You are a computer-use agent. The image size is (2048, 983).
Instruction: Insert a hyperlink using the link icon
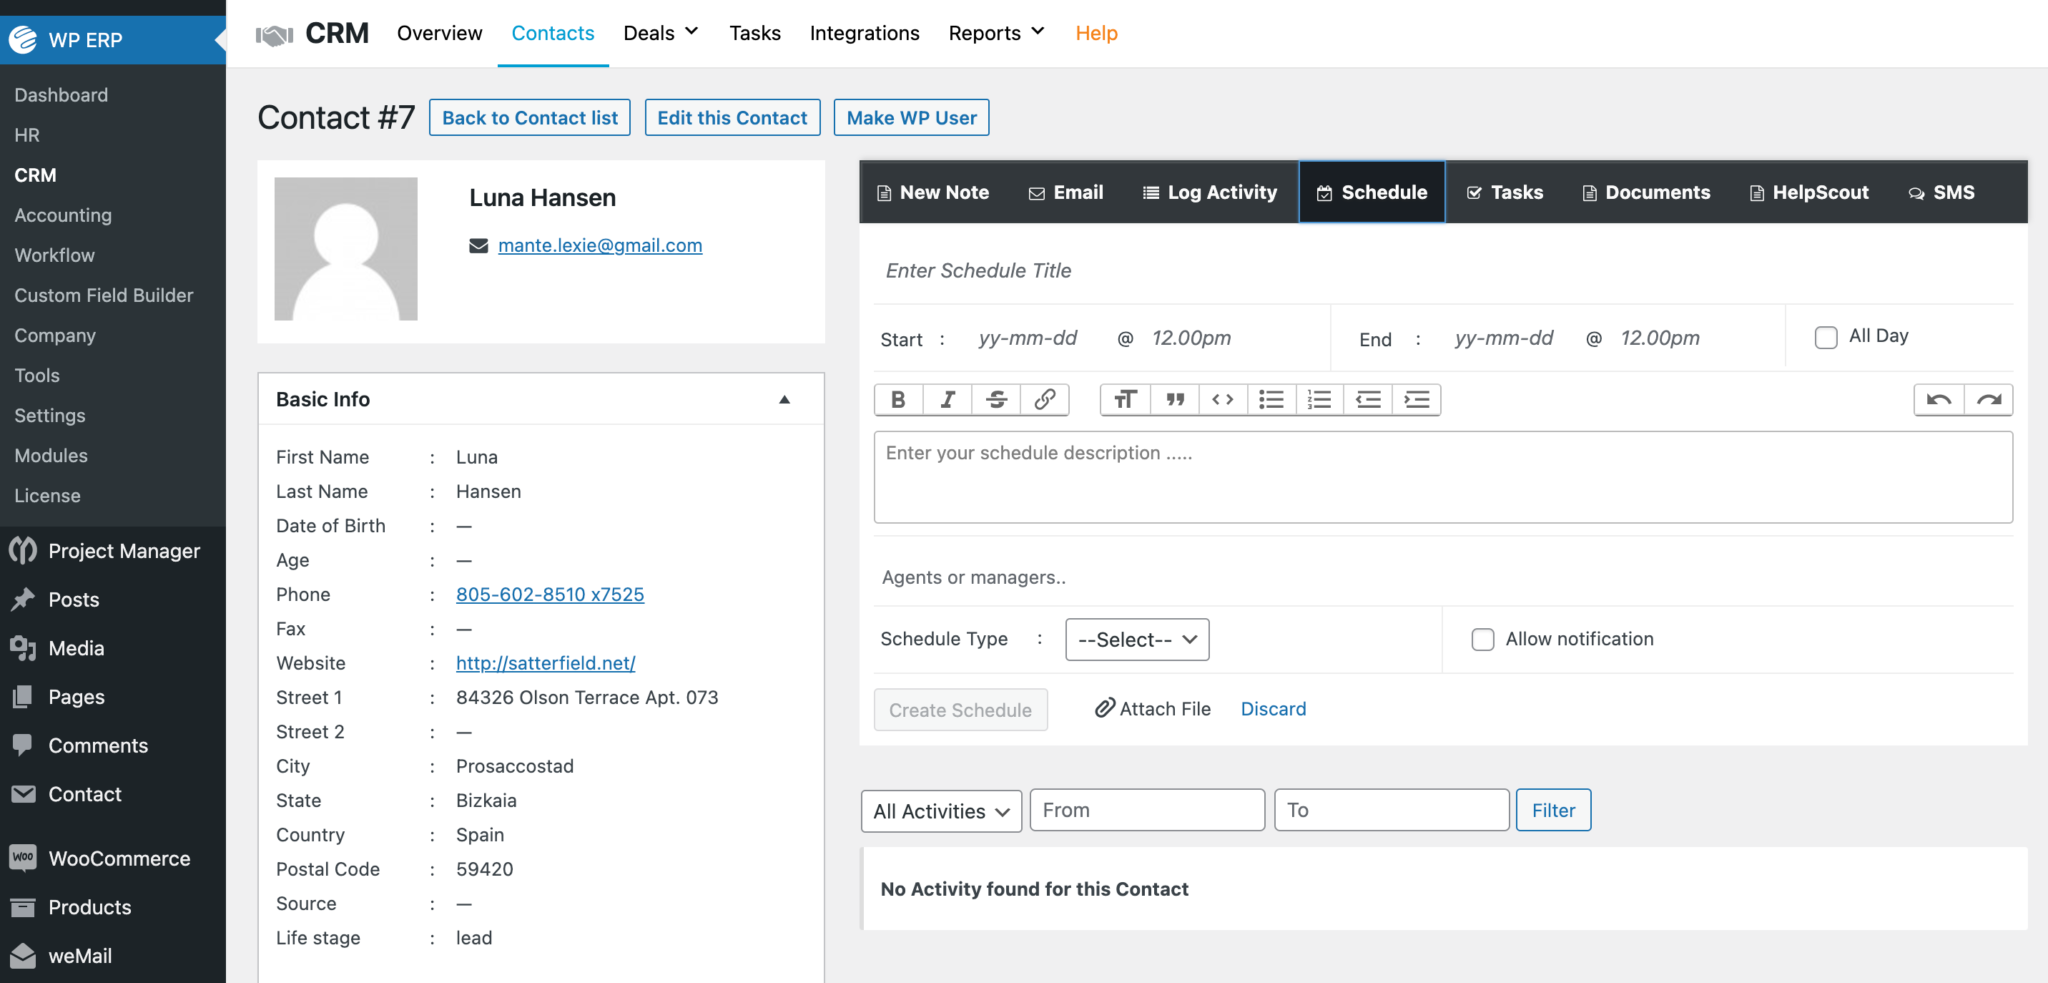tap(1045, 399)
